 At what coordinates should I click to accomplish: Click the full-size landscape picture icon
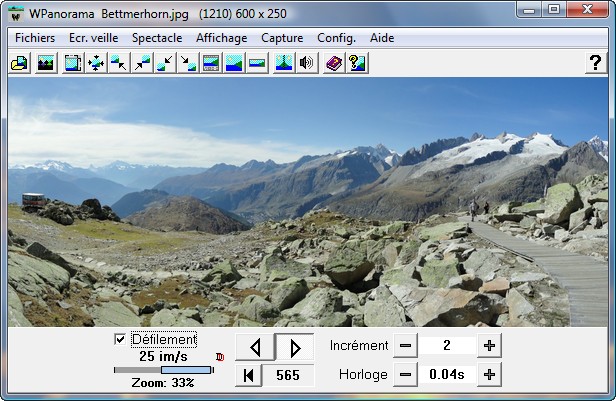click(234, 63)
